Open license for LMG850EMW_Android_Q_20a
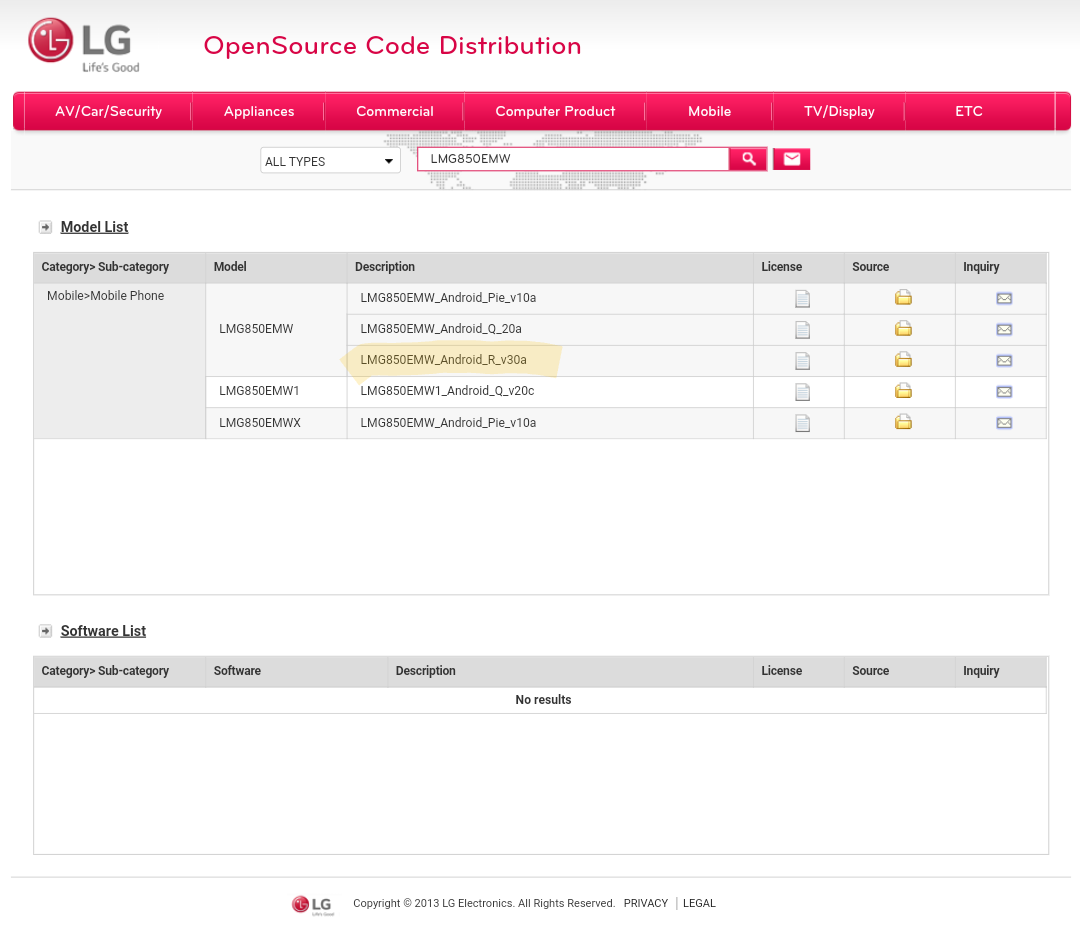The width and height of the screenshot is (1080, 934). tap(802, 329)
